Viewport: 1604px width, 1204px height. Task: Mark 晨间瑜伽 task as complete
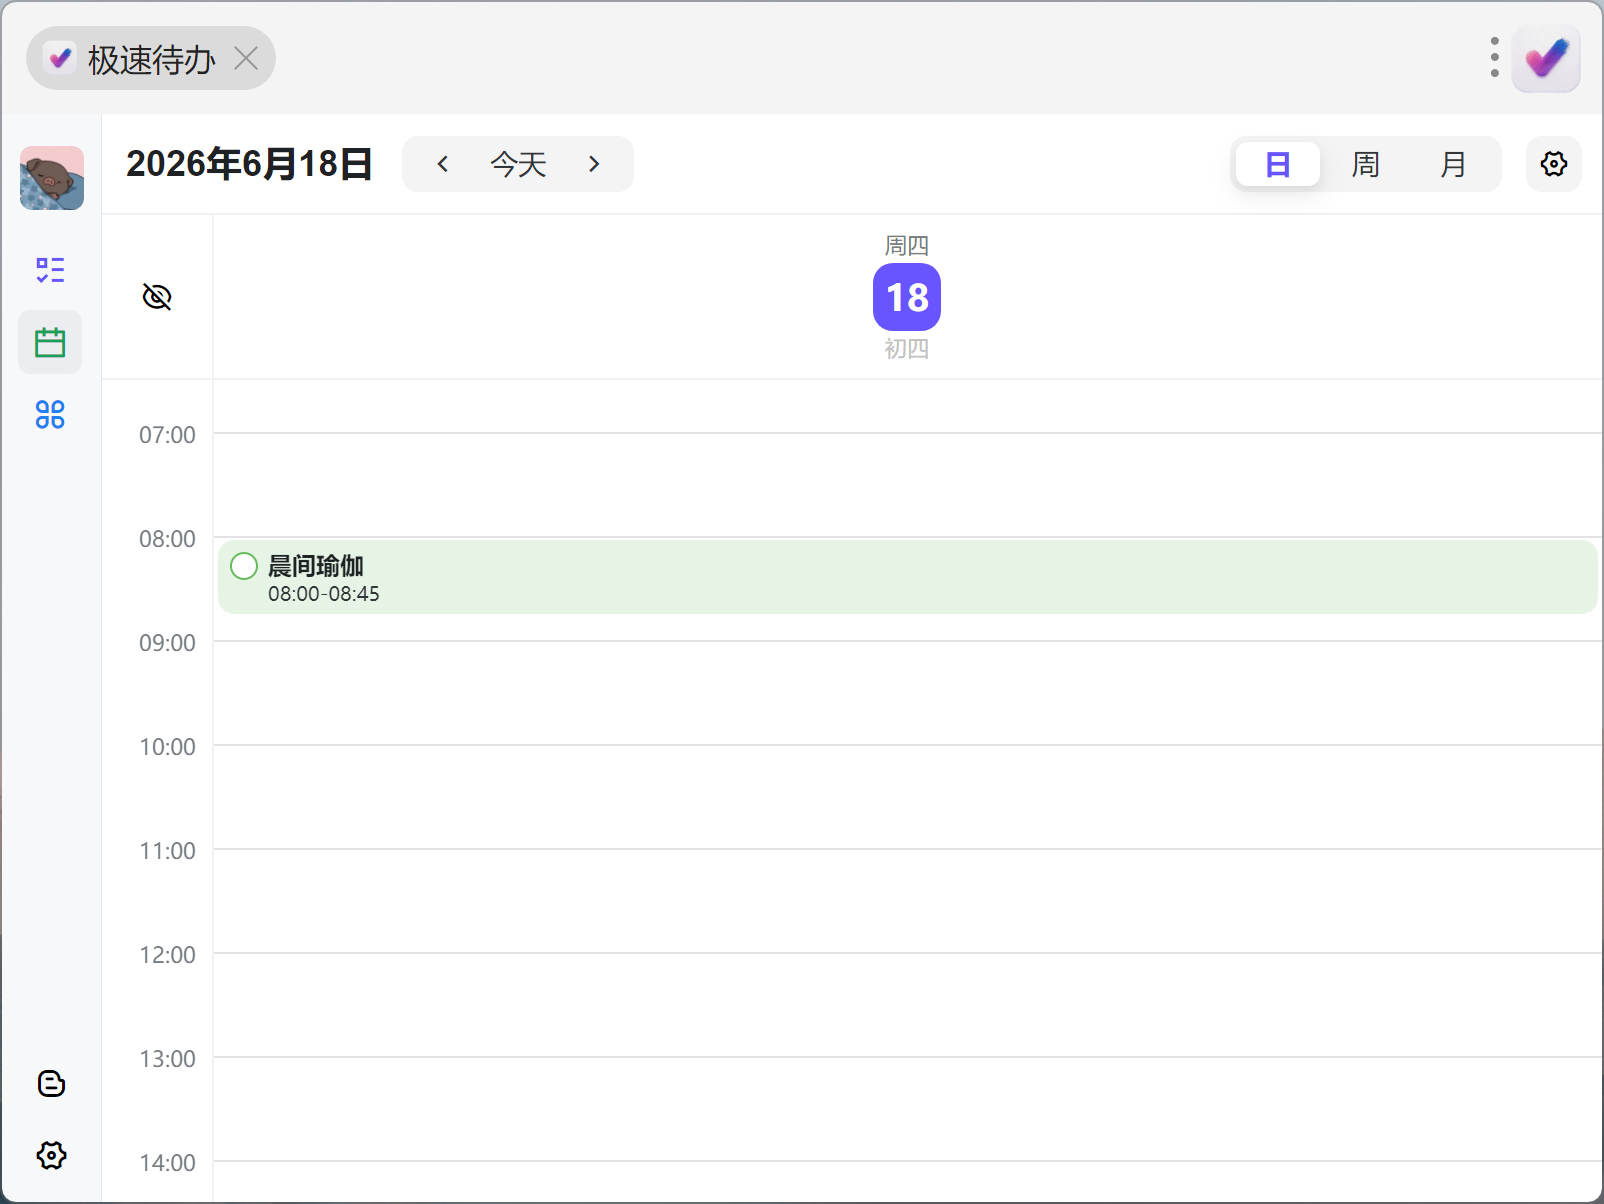[244, 566]
